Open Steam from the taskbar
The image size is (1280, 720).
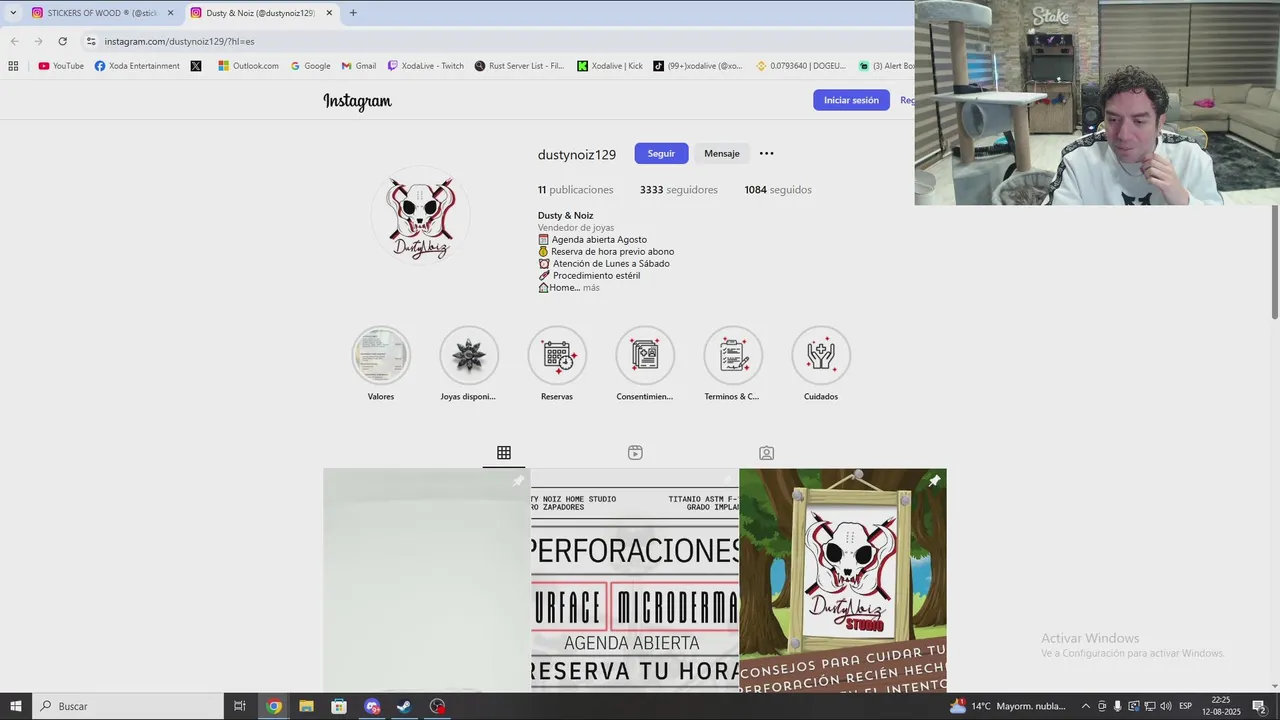[x=404, y=706]
